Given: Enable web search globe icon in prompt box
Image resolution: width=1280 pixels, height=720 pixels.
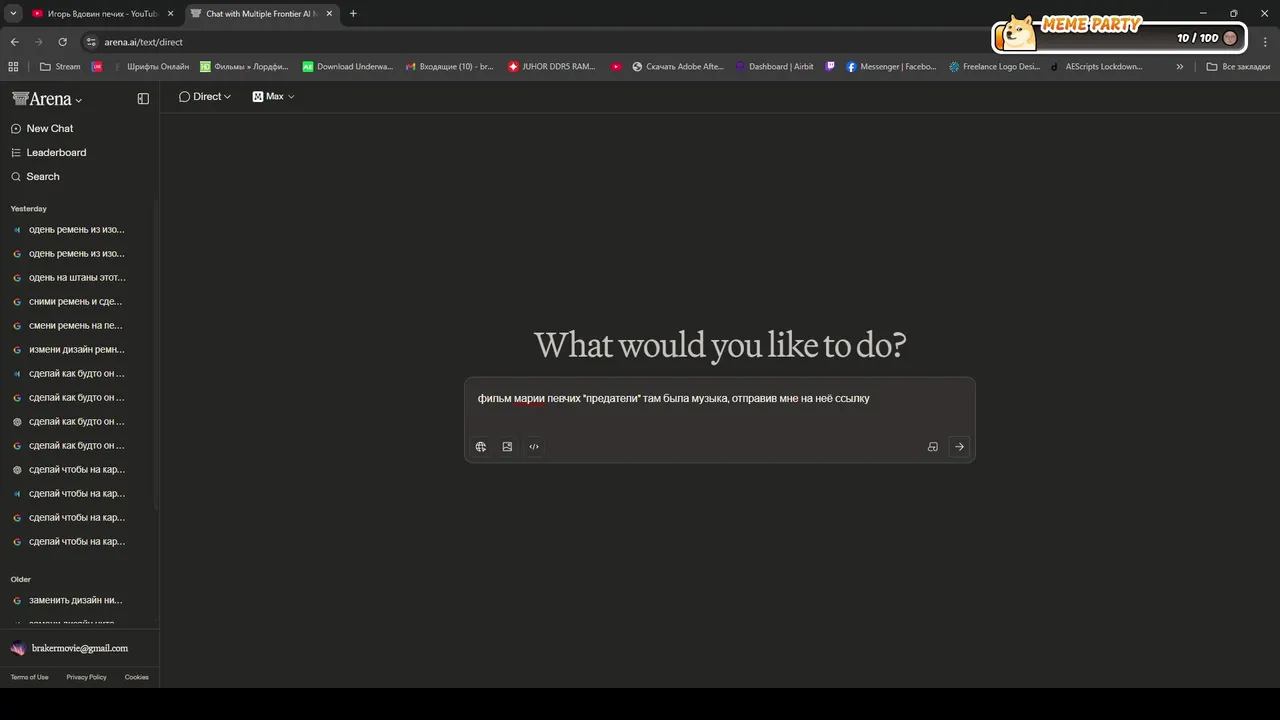Looking at the screenshot, I should pyautogui.click(x=481, y=447).
